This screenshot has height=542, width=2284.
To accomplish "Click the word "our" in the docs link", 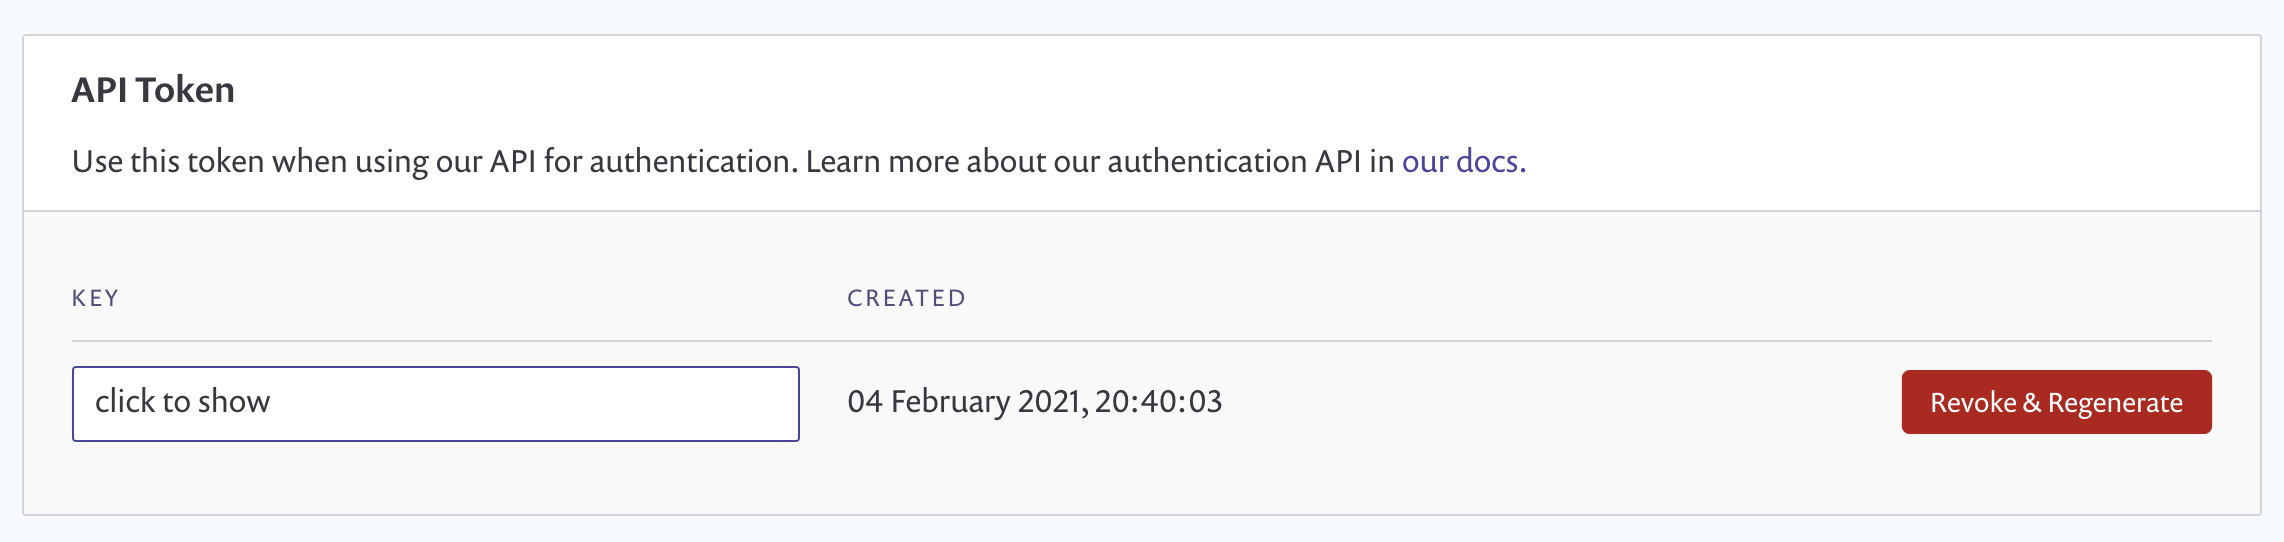I will tap(1425, 161).
